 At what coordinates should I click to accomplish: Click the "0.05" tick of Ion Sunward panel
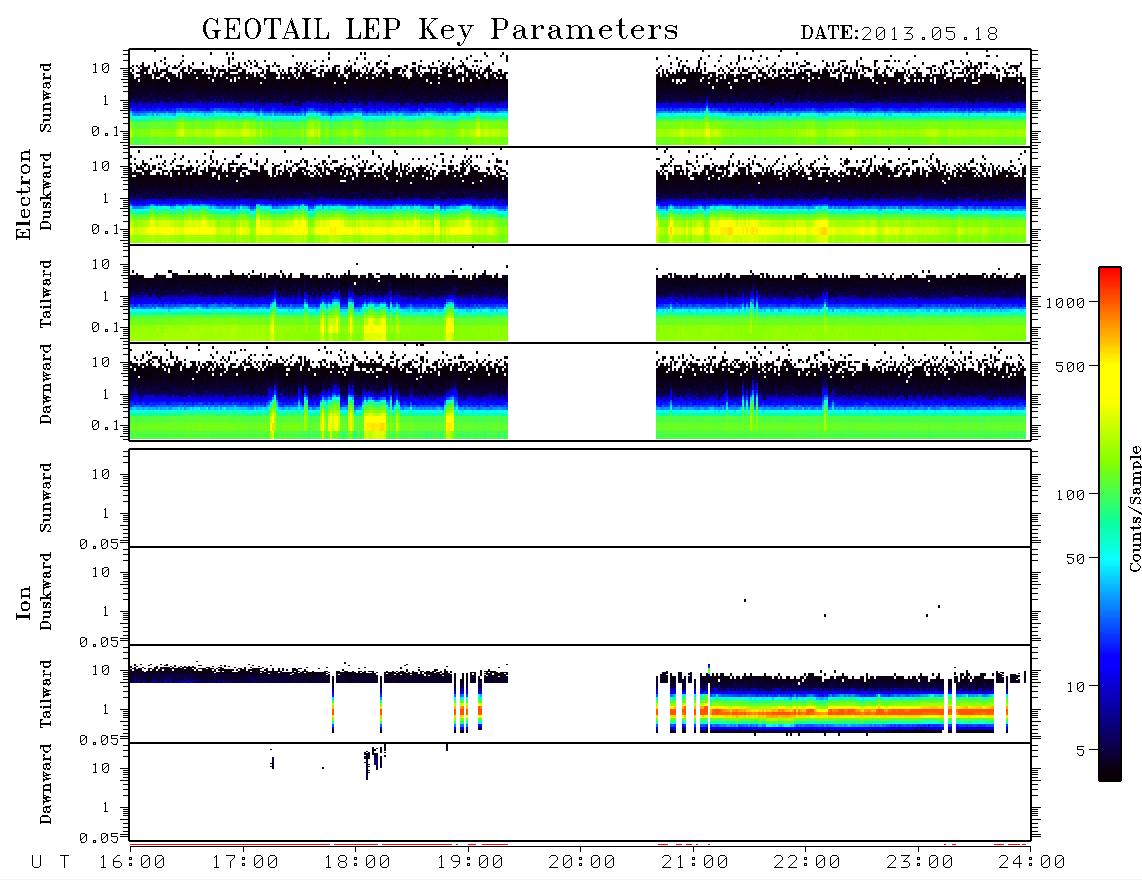click(98, 544)
